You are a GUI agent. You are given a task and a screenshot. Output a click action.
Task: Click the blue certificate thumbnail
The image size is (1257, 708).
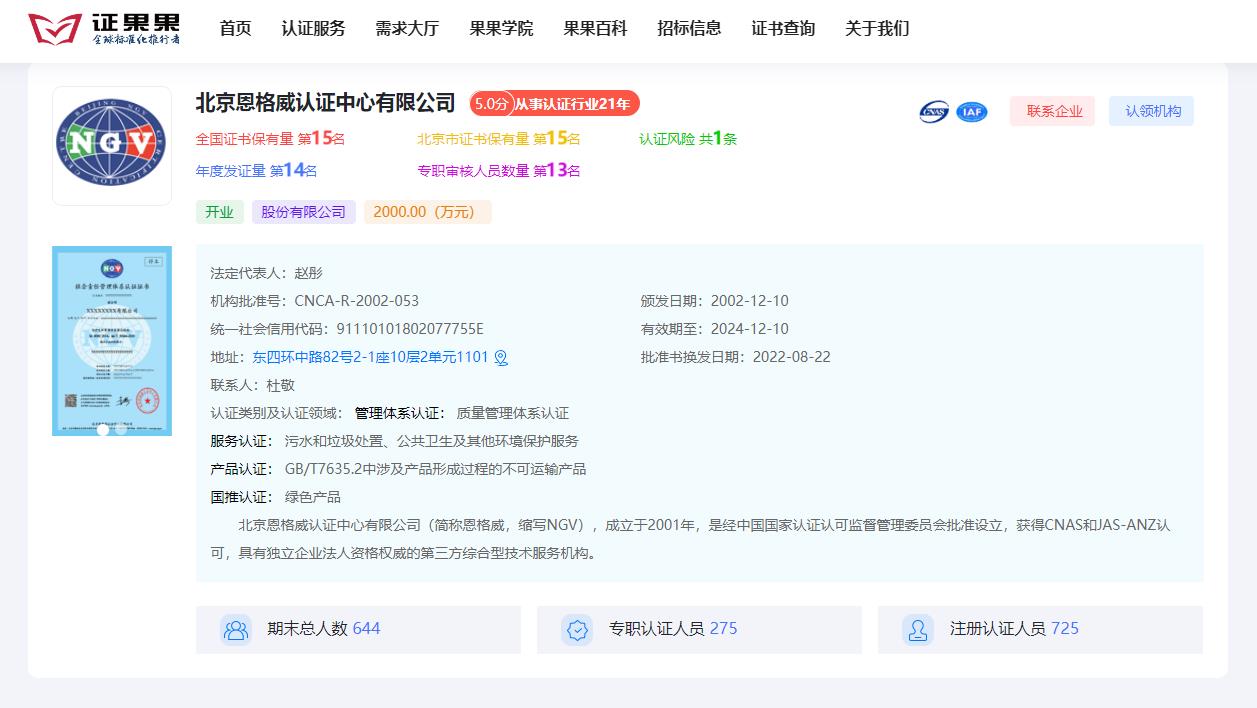[112, 340]
